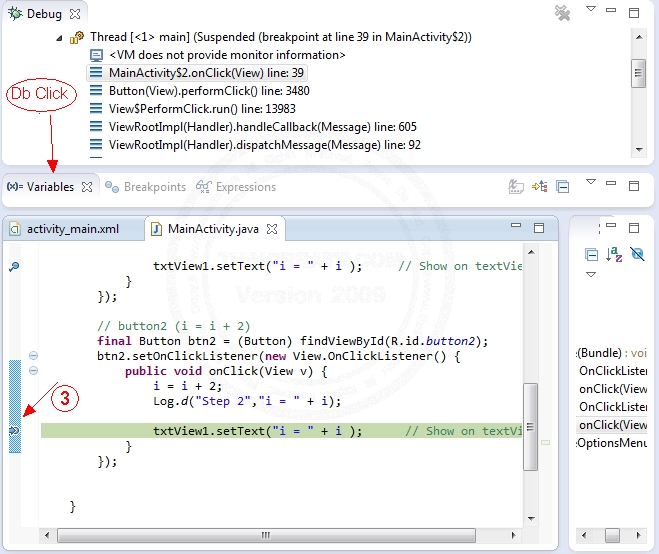The width and height of the screenshot is (659, 554).
Task: Click the editor vertical scrollbar down arrow
Action: click(531, 519)
